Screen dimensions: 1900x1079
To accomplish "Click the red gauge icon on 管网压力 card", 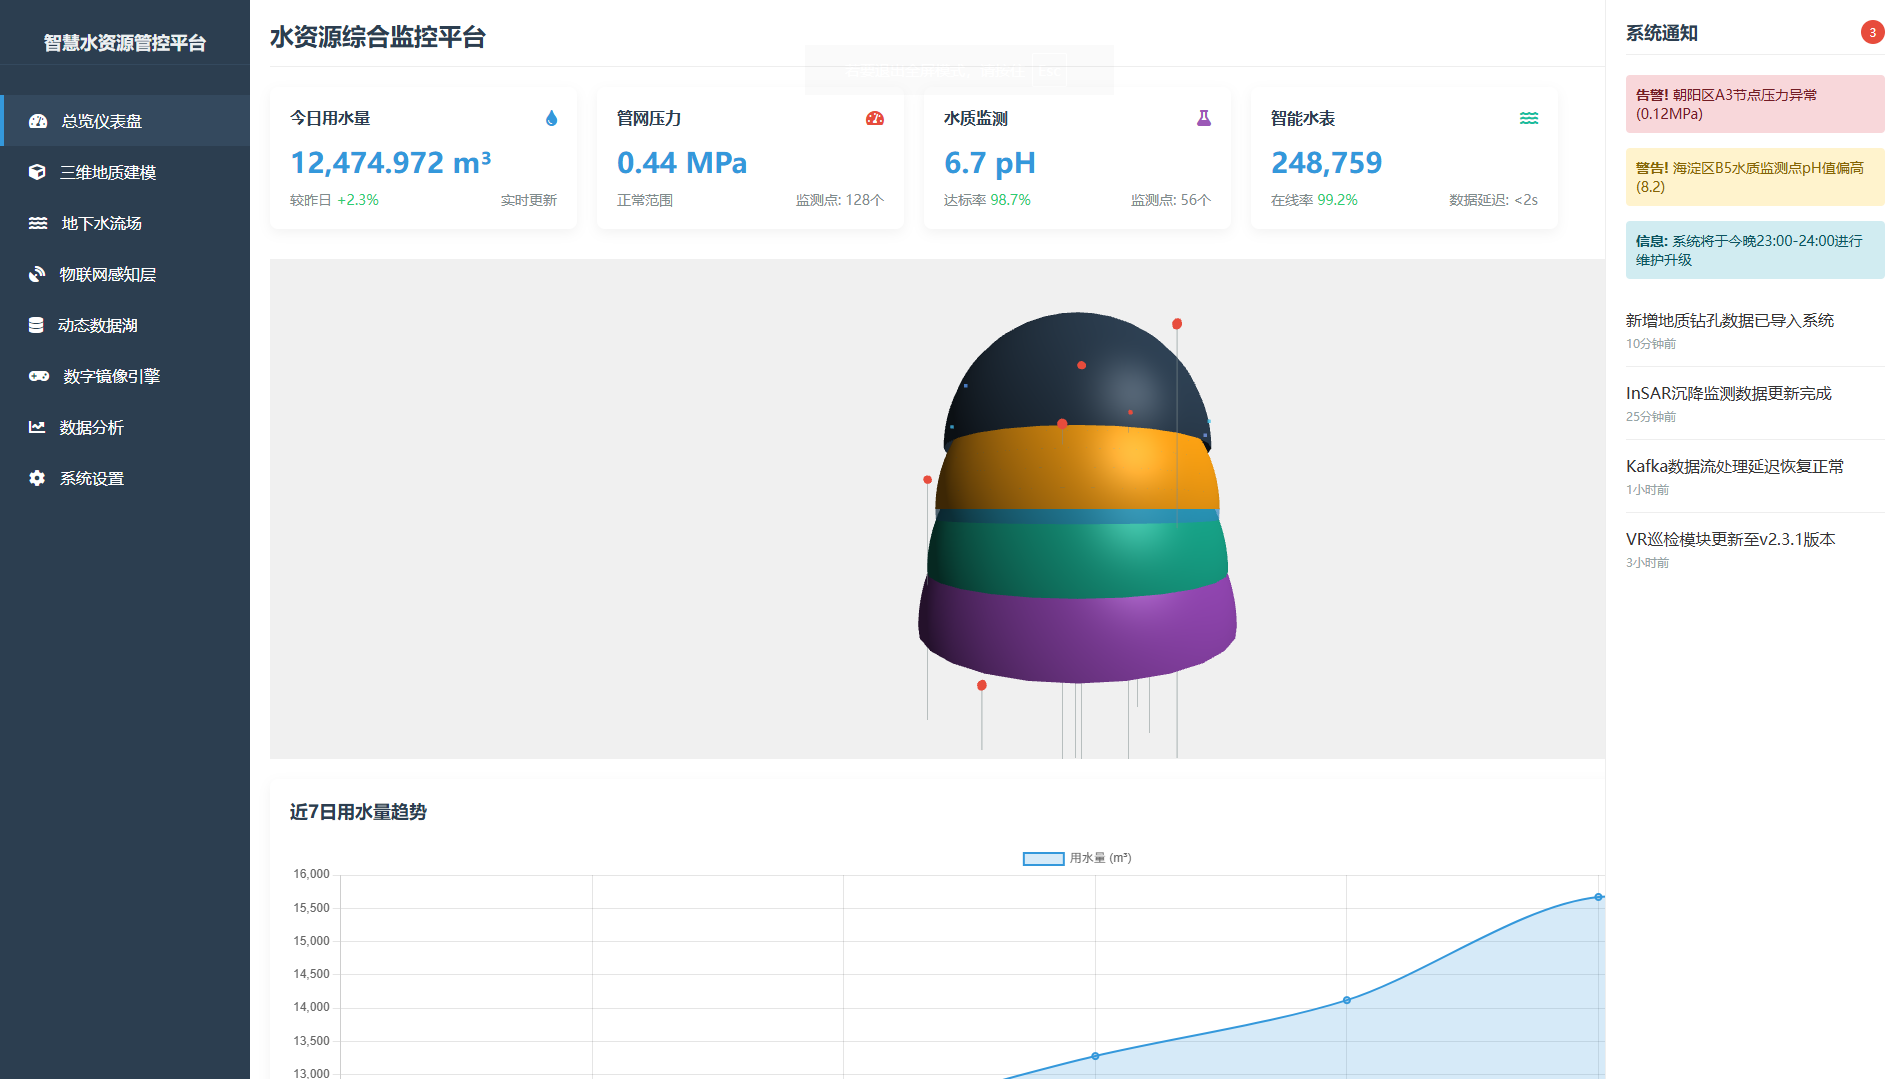I will [875, 118].
